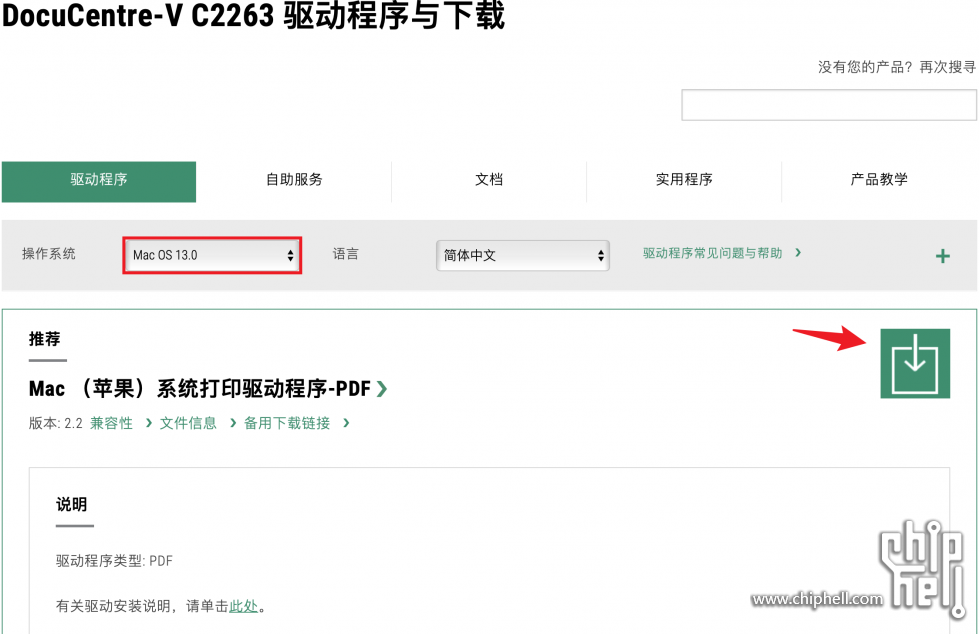Click the 此处 installation instructions link

coord(244,606)
